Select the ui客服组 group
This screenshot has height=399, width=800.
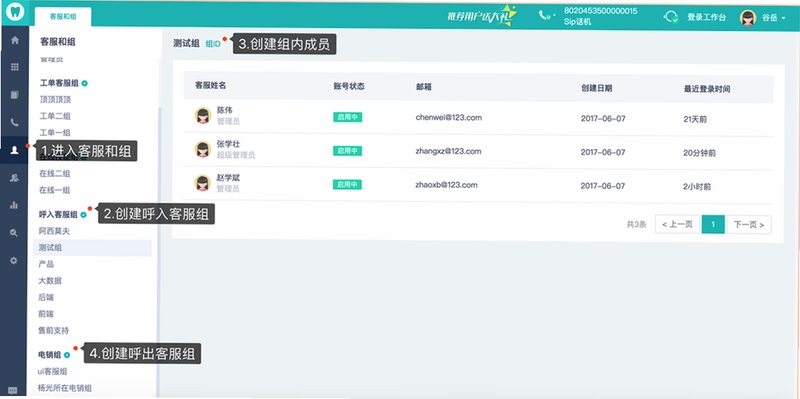coord(53,371)
